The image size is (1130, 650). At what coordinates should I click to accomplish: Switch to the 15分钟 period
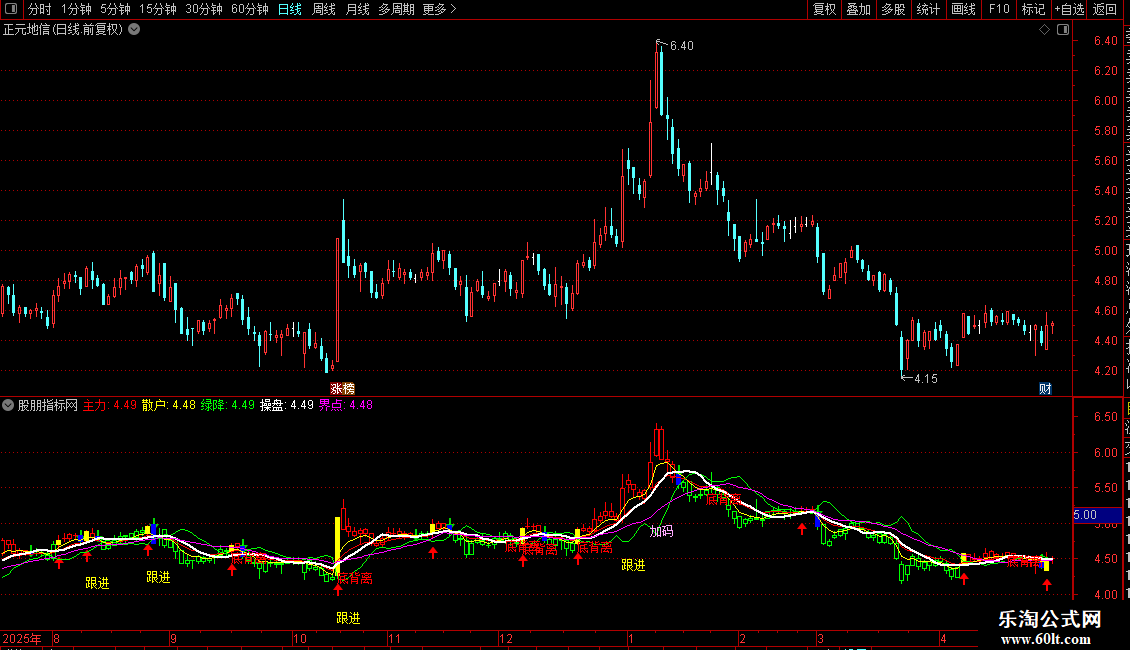coord(157,9)
